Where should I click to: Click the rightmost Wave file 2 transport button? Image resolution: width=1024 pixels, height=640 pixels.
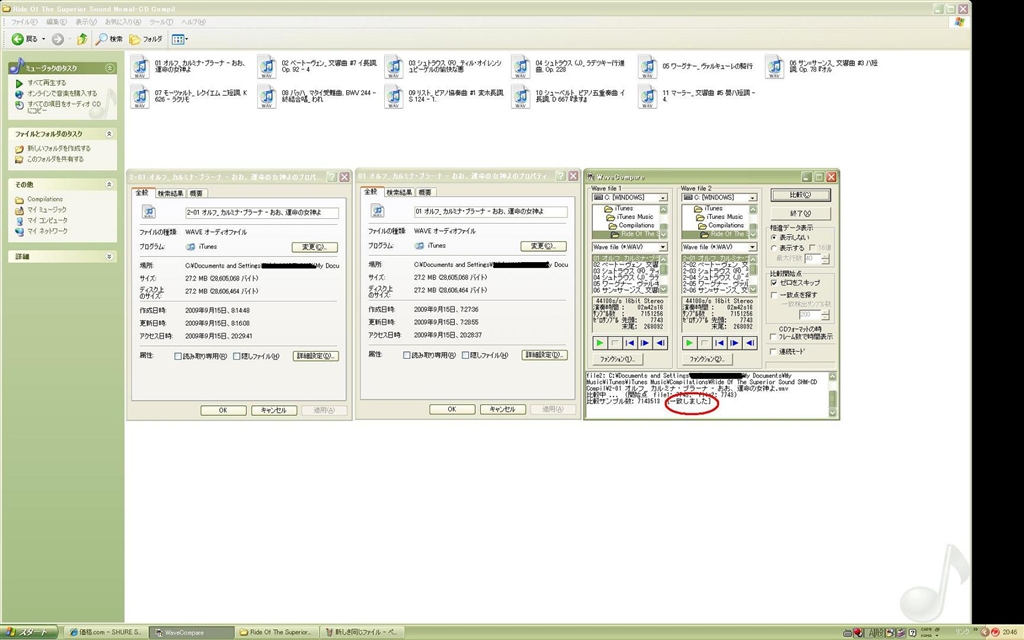pyautogui.click(x=750, y=343)
